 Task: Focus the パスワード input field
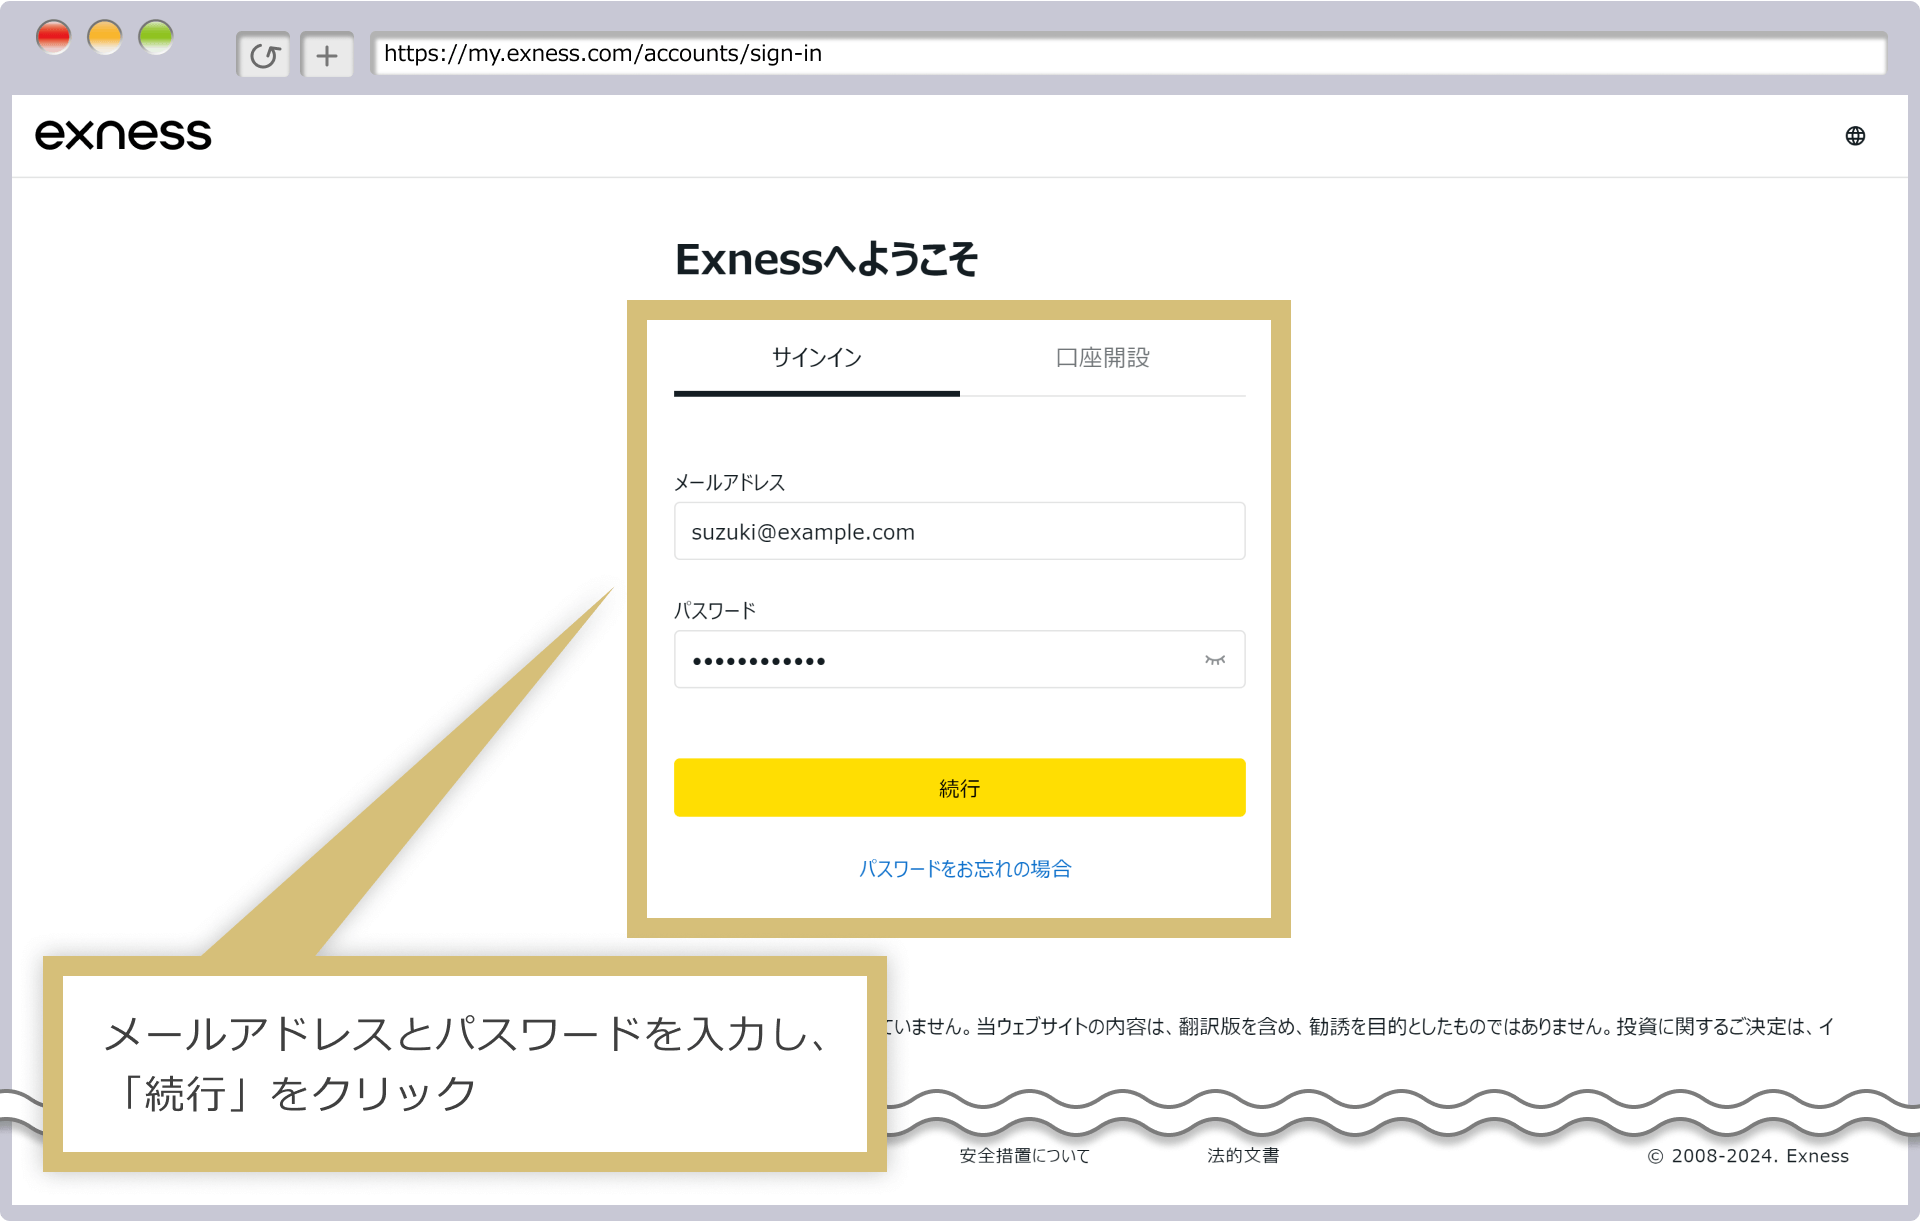(x=960, y=659)
